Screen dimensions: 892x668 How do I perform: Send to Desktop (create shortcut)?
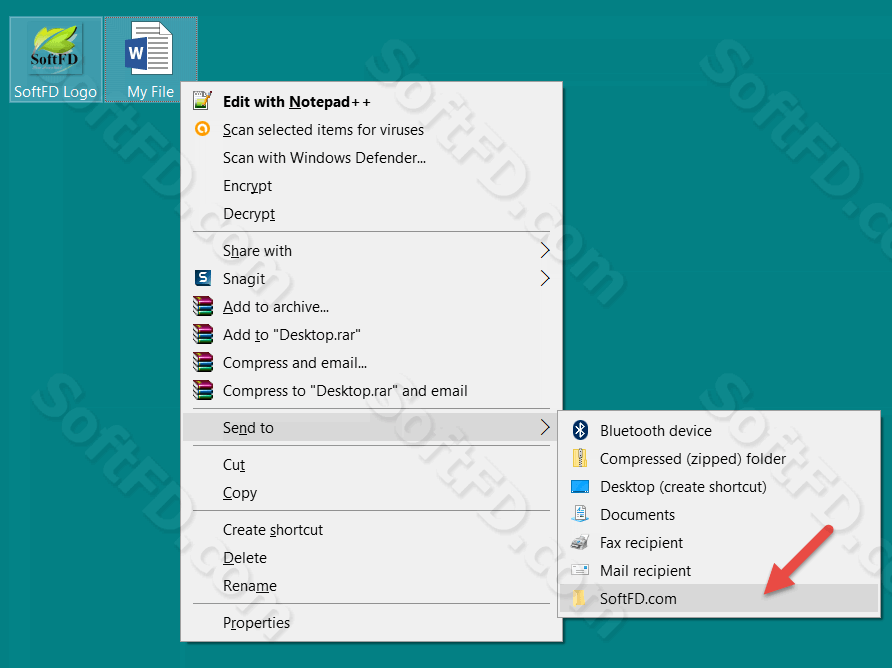click(x=719, y=486)
